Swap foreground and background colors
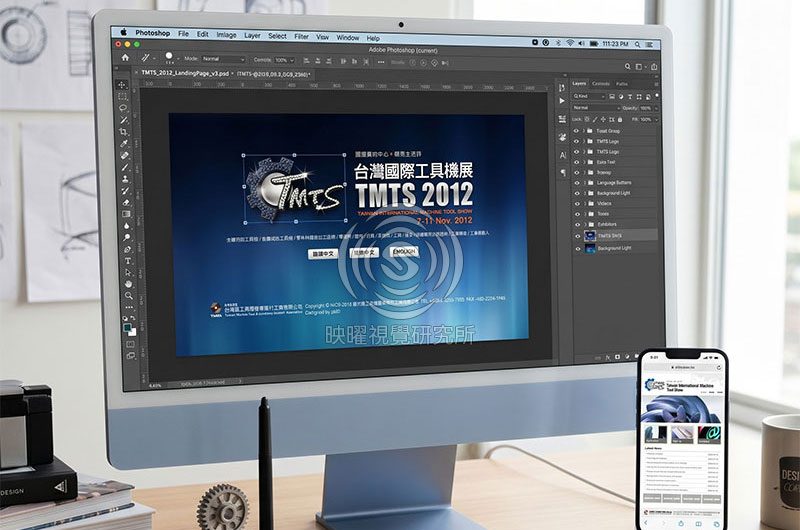 coord(133,318)
